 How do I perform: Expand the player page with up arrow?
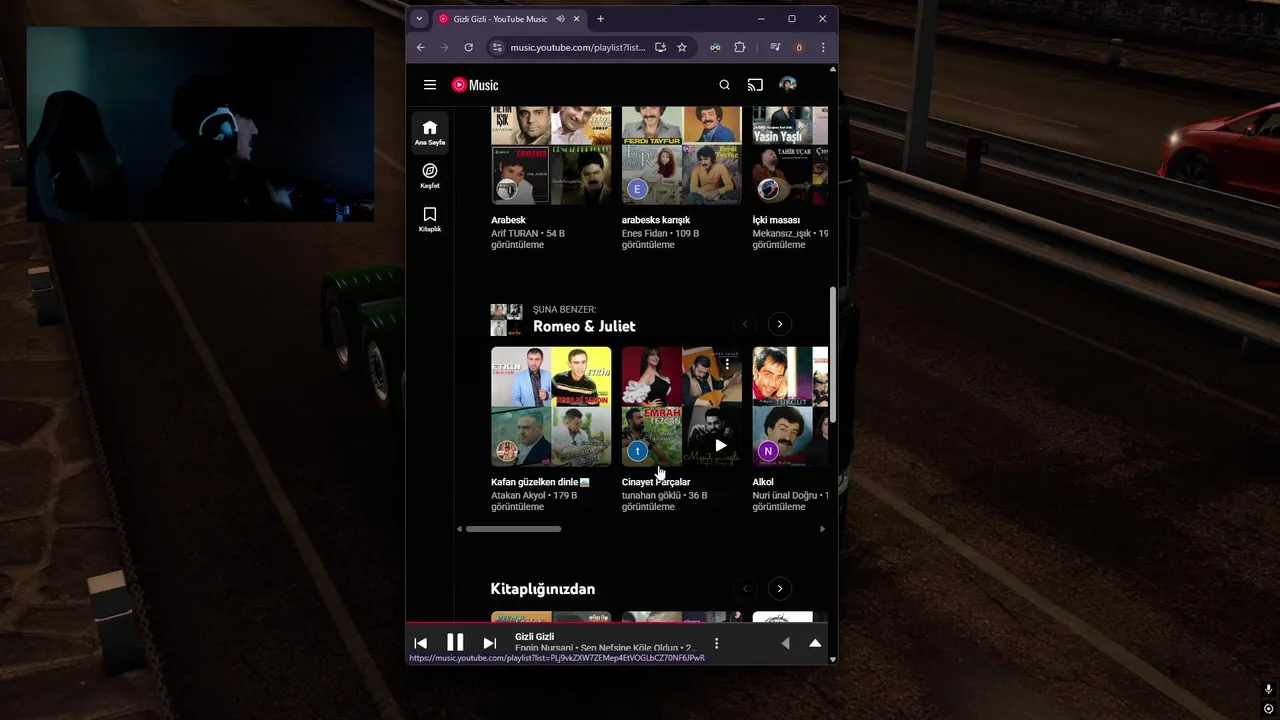(815, 643)
